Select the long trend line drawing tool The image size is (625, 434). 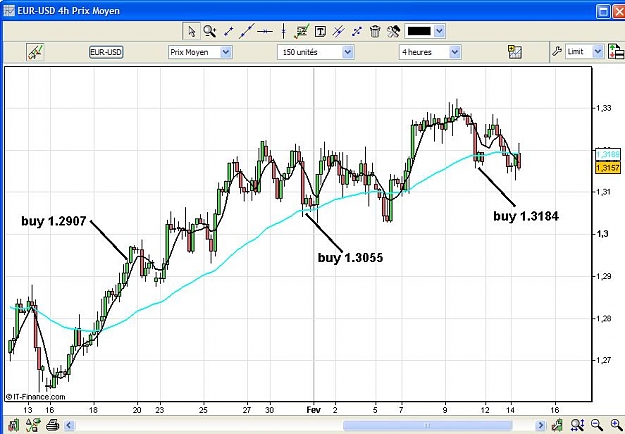point(246,31)
